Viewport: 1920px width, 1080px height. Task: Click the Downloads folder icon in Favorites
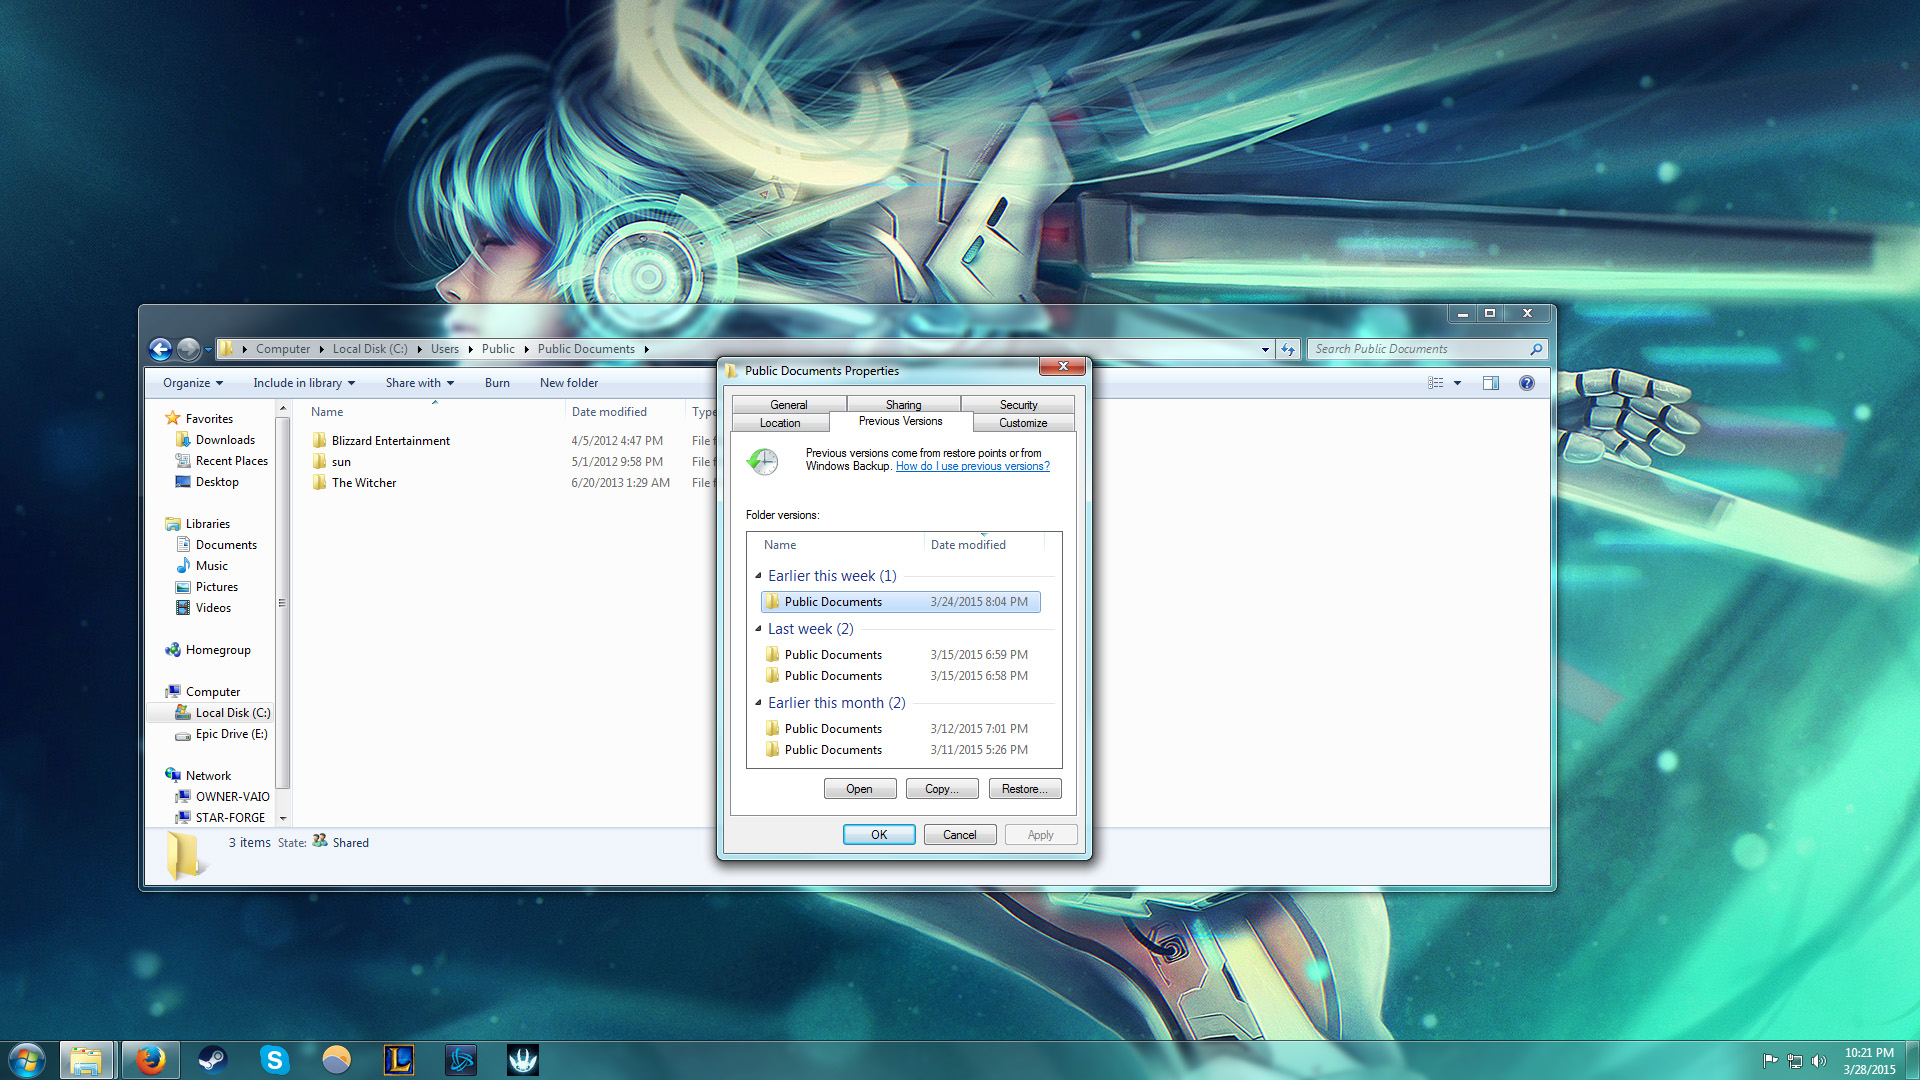click(x=183, y=440)
